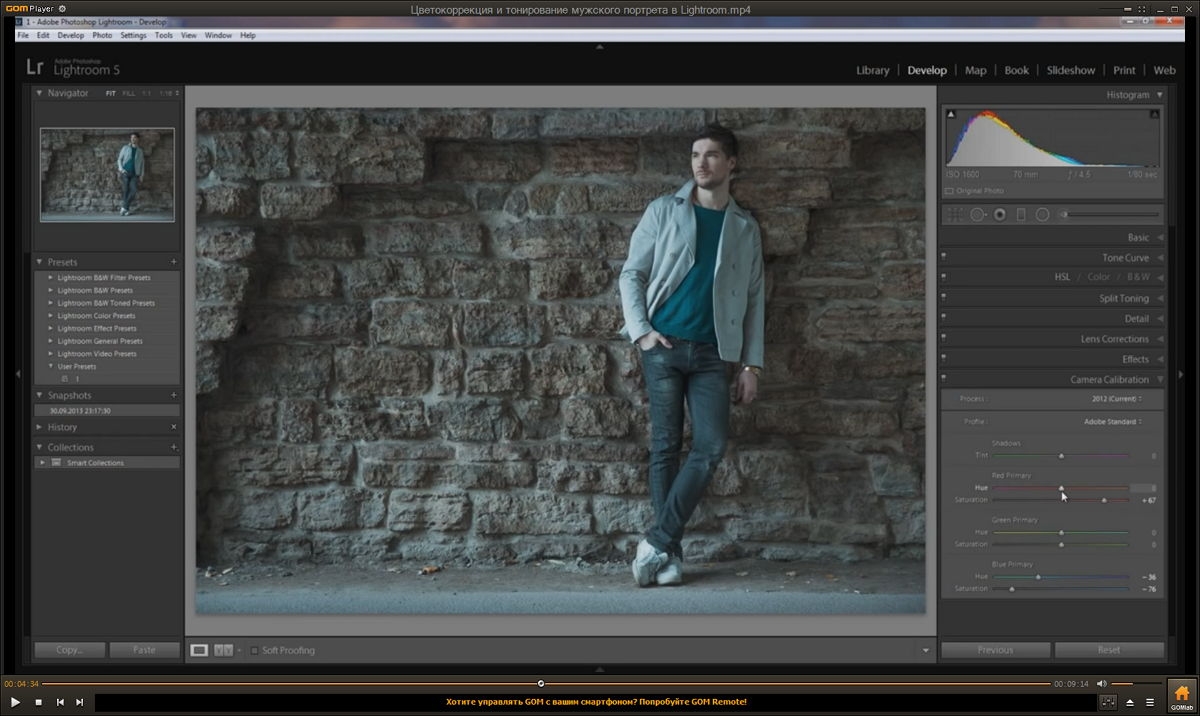Mute audio with GOM speaker icon
Image resolution: width=1200 pixels, height=716 pixels.
tap(1102, 683)
